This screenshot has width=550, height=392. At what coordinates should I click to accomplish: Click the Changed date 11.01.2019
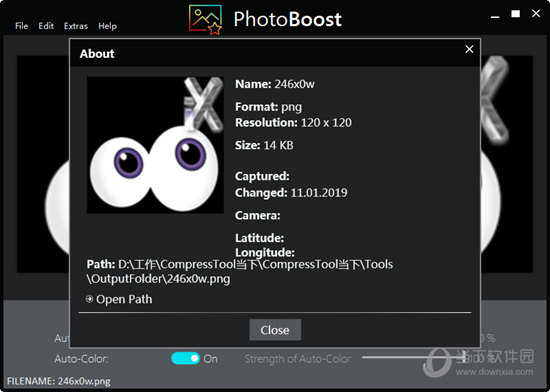pyautogui.click(x=319, y=192)
